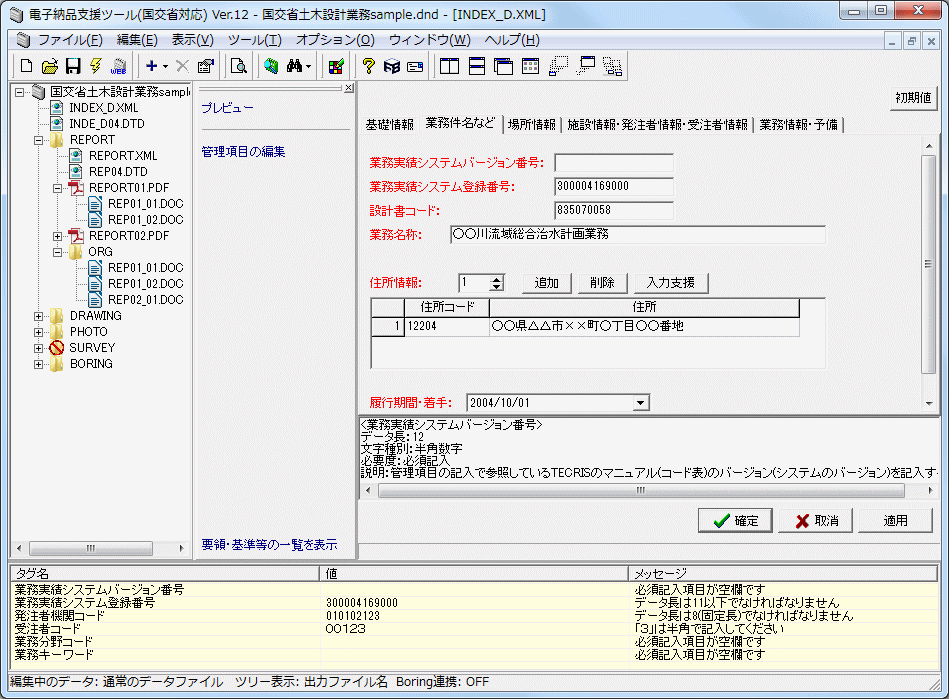The image size is (949, 699).
Task: Collapse the REPORT folder node
Action: point(38,140)
